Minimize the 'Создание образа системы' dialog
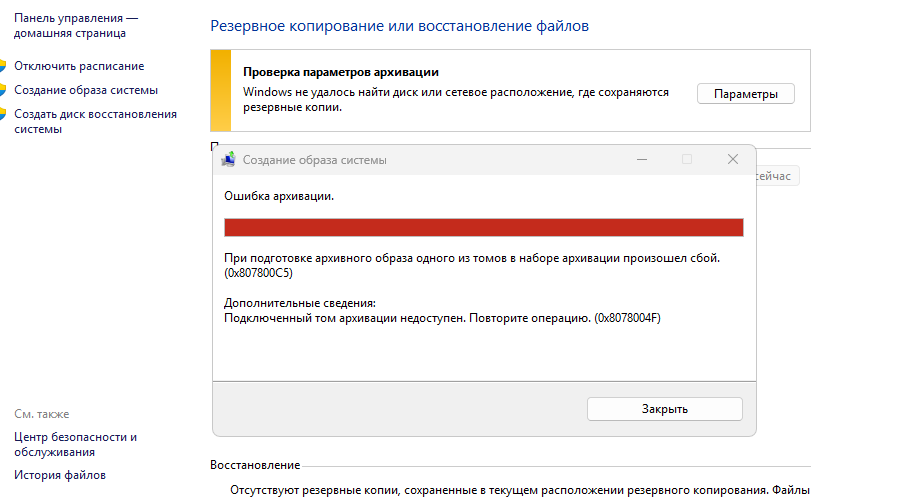The image size is (922, 499). (642, 159)
